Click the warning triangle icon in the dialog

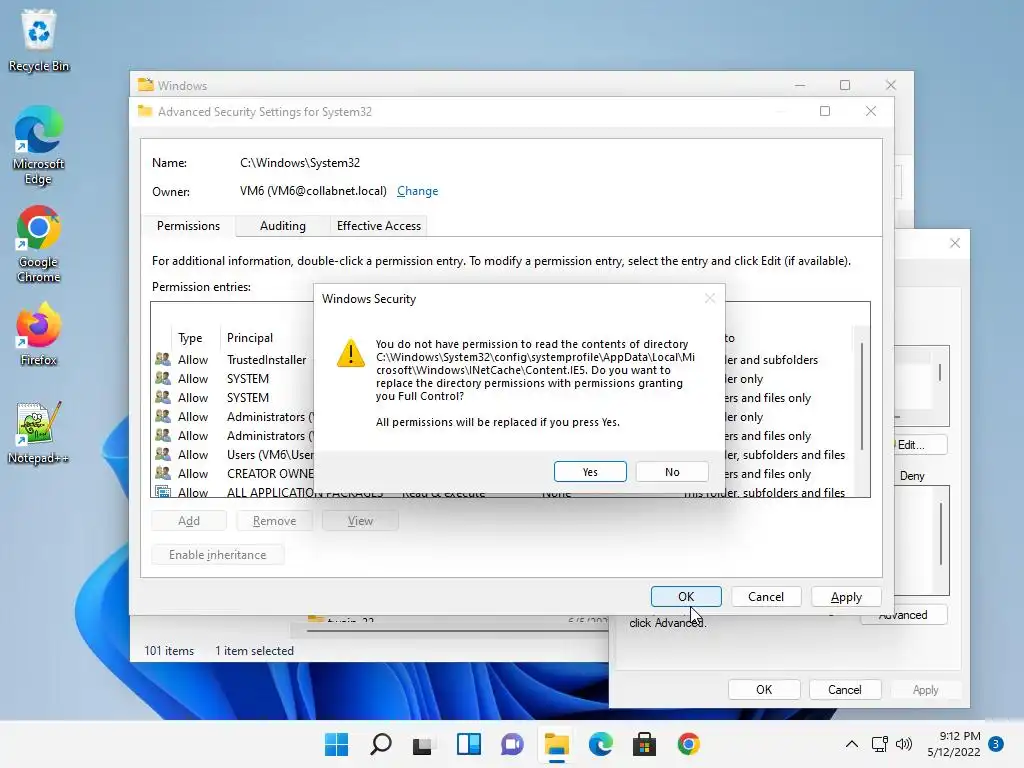pos(351,353)
